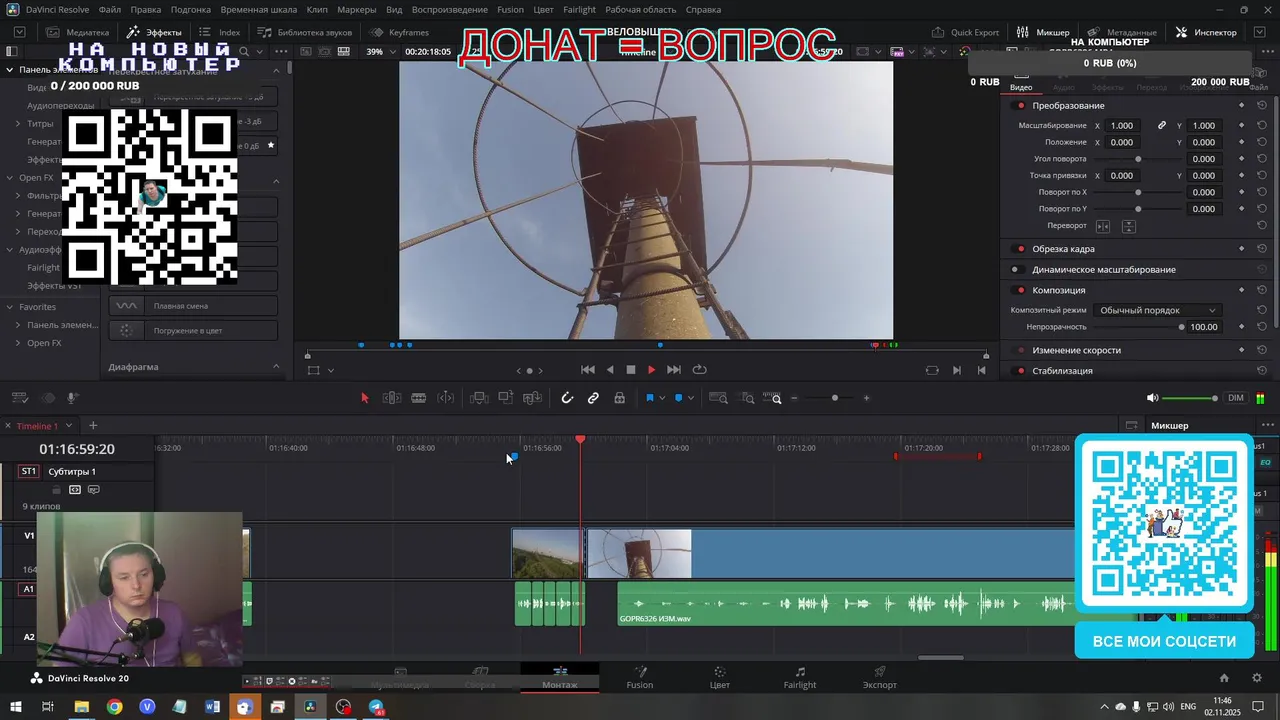Open Windows Start menu
1280x720 pixels.
pyautogui.click(x=16, y=707)
